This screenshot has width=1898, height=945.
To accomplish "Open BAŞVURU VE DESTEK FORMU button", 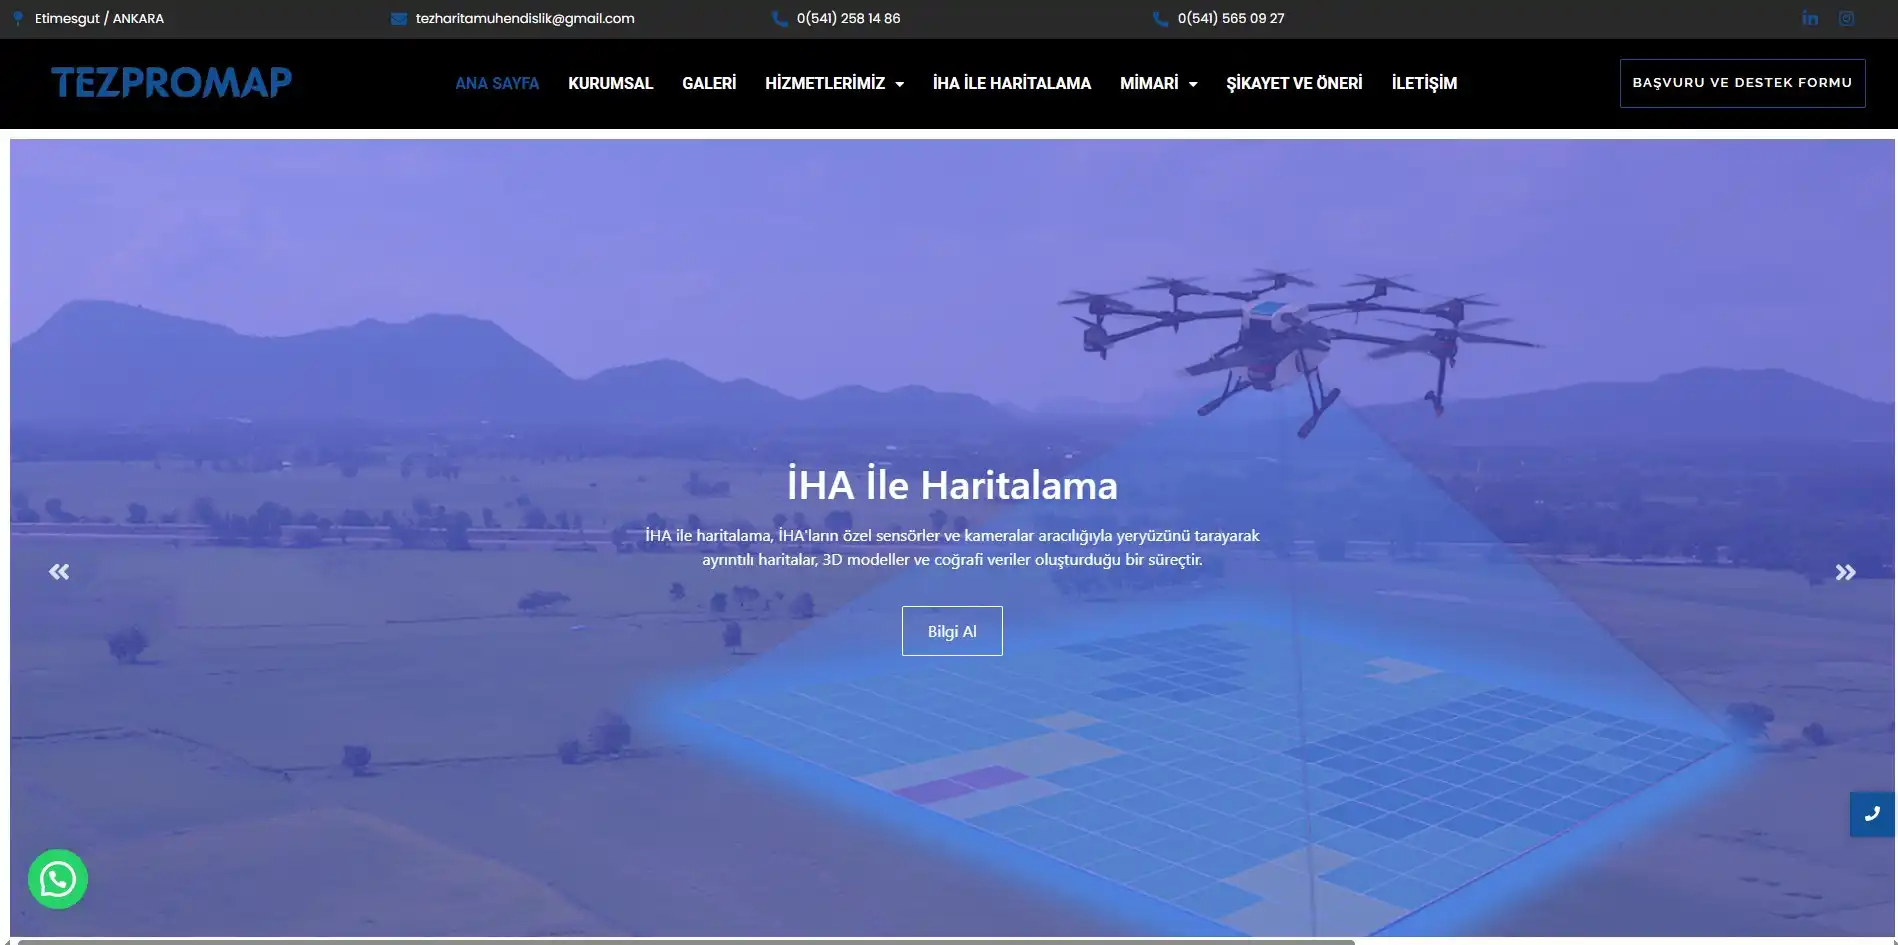I will 1742,83.
